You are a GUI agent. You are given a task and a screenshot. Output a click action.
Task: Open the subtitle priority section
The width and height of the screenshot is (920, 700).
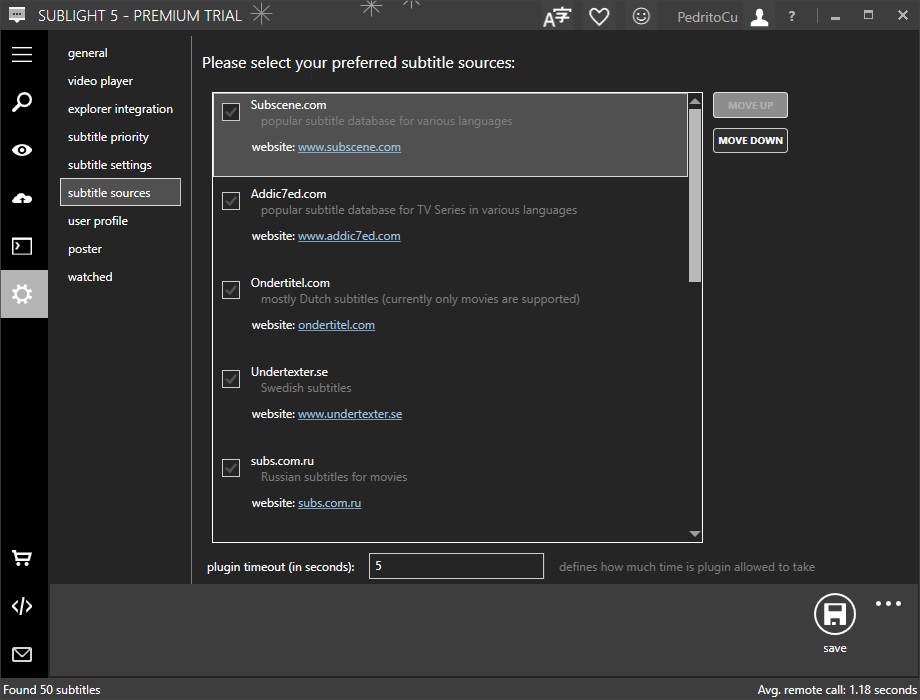click(x=109, y=137)
